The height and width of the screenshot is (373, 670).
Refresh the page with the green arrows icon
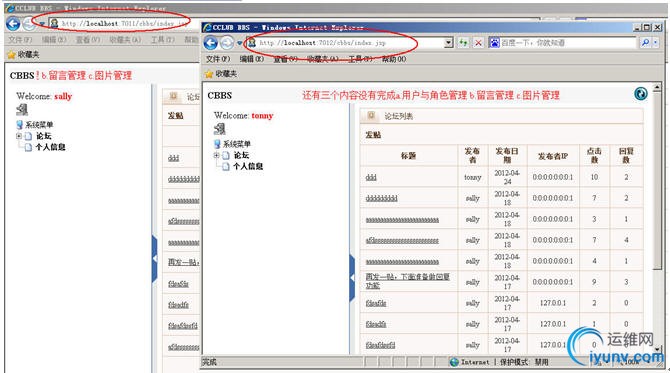tap(463, 43)
